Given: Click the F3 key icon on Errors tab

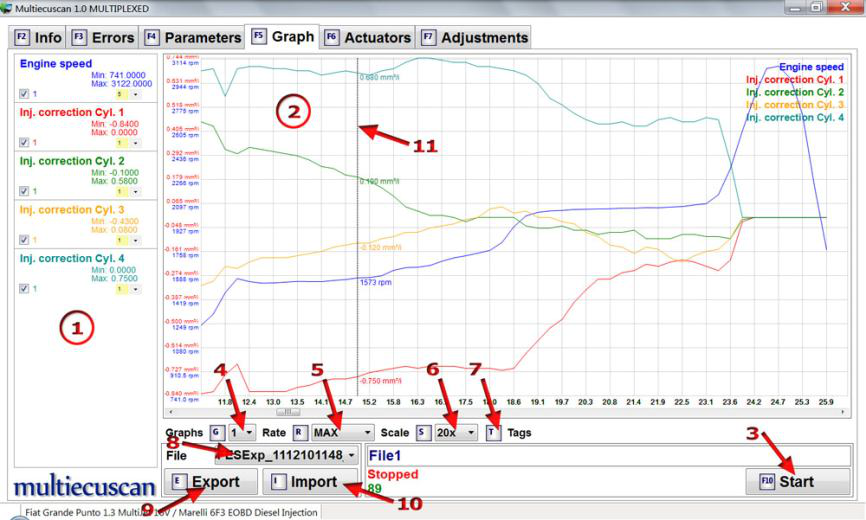Looking at the screenshot, I should pos(80,38).
